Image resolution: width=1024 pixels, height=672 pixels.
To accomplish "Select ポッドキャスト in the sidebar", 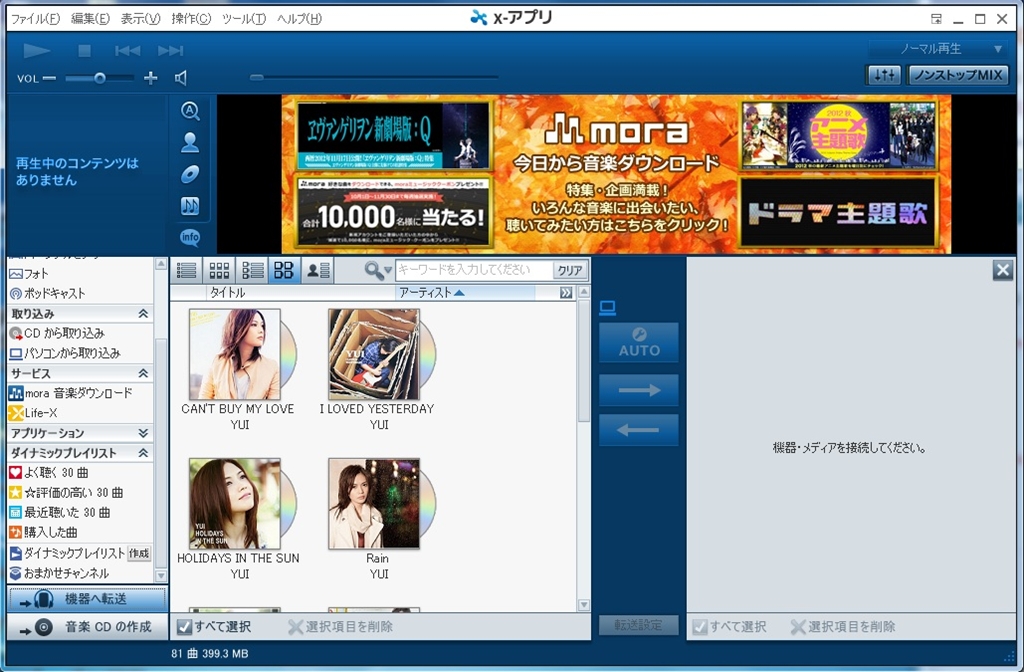I will (x=80, y=293).
